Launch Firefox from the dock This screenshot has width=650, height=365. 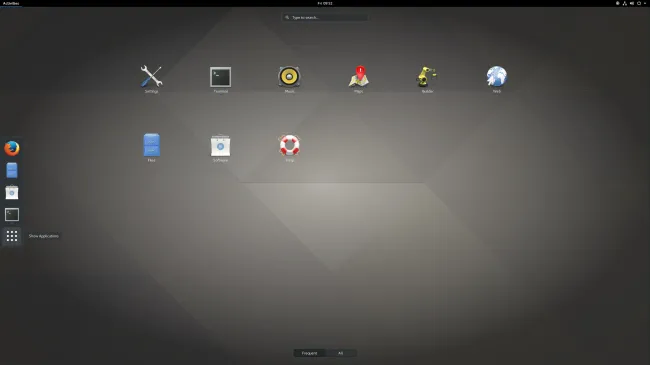pyautogui.click(x=12, y=148)
